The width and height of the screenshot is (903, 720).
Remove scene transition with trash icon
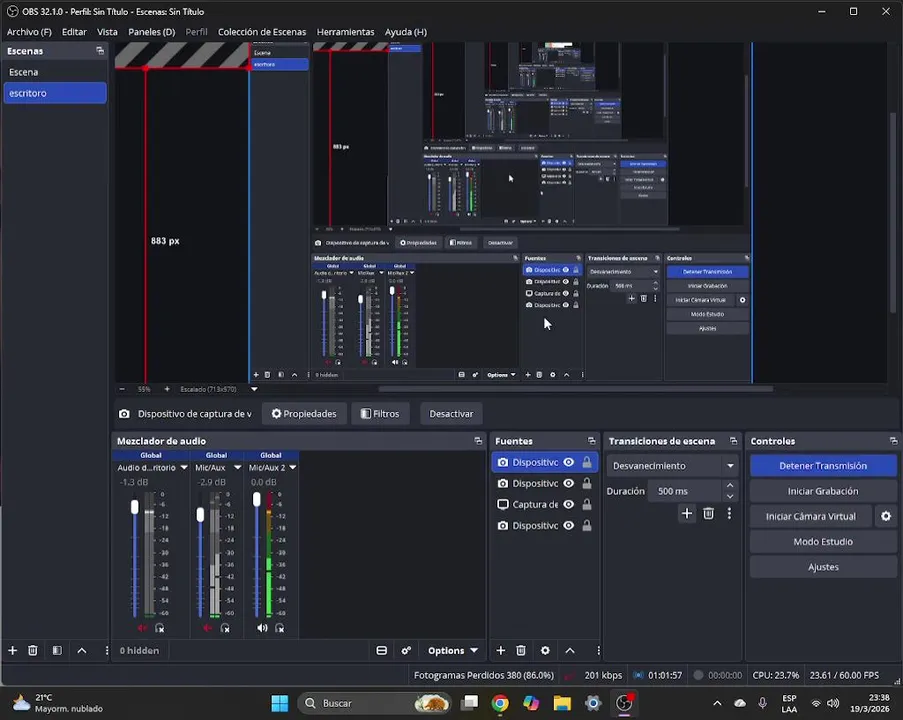[x=708, y=513]
